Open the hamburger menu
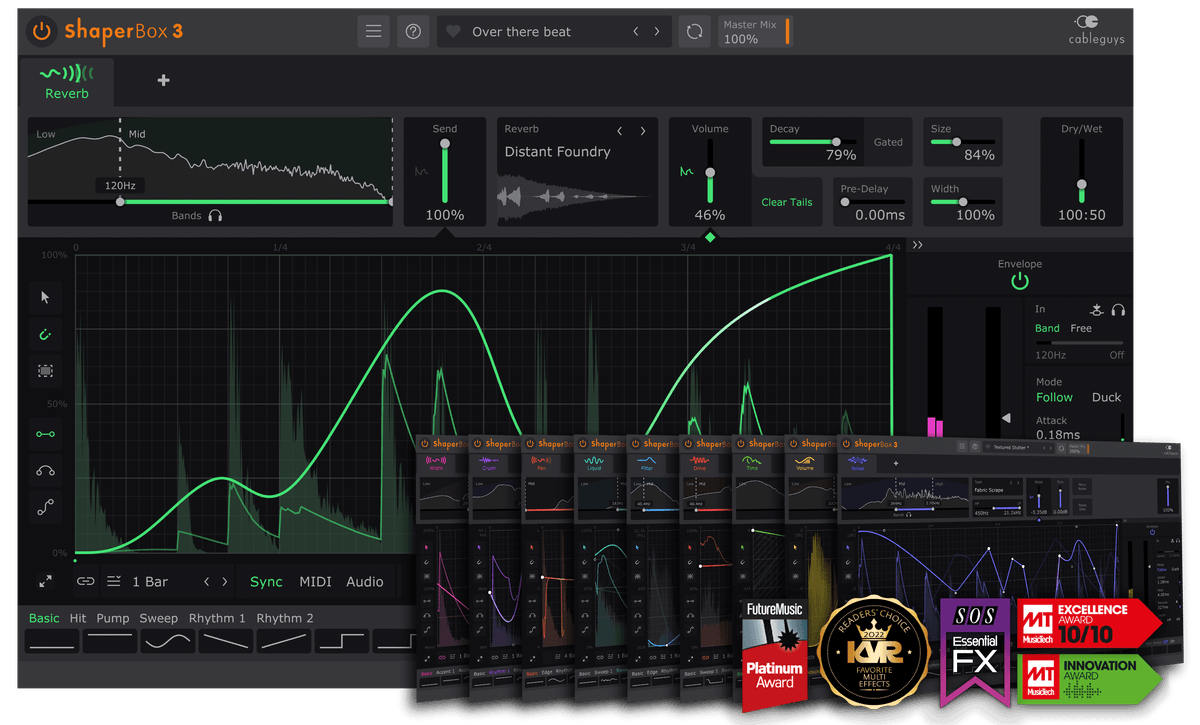The height and width of the screenshot is (725, 1200). point(373,31)
